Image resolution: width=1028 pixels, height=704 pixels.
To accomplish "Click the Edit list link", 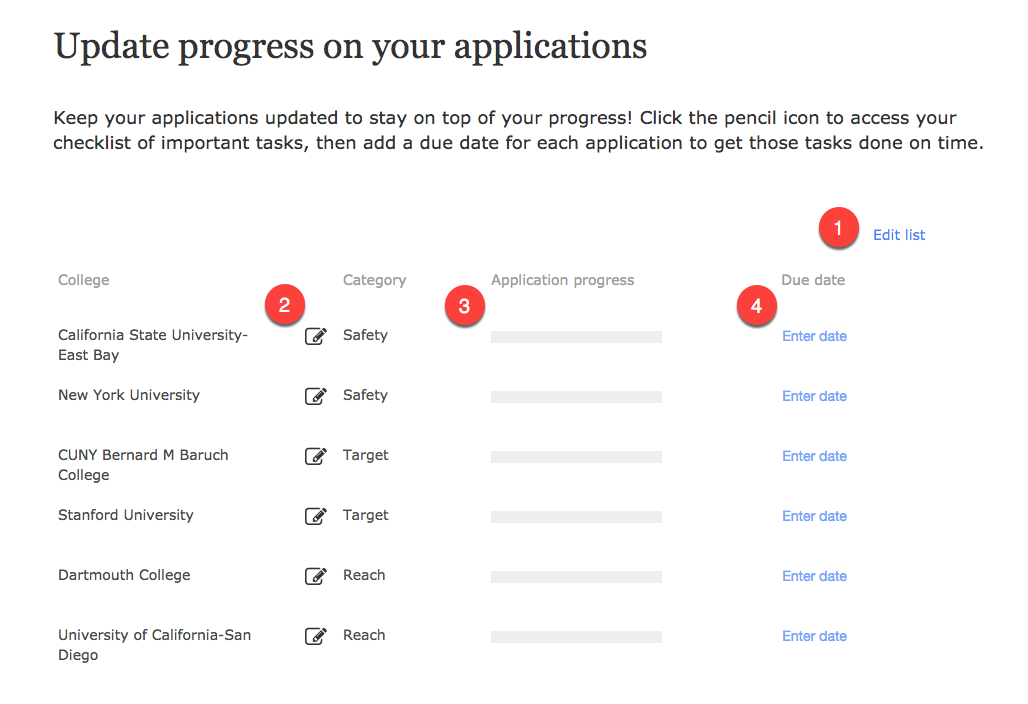I will tap(899, 235).
